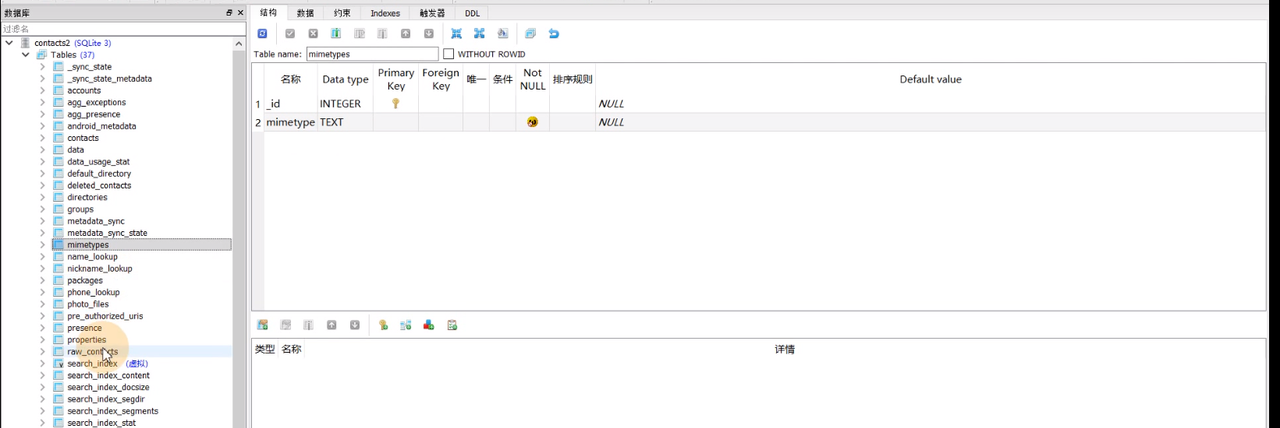This screenshot has height=428, width=1280.
Task: Focus the 过滤名 filter field
Action: click(x=122, y=29)
